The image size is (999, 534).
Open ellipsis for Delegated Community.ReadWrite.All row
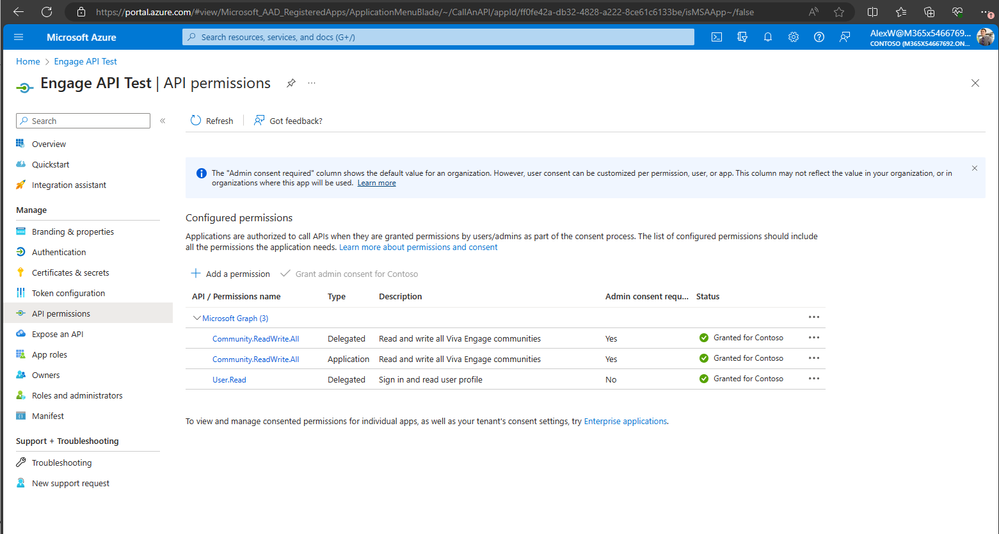(814, 338)
